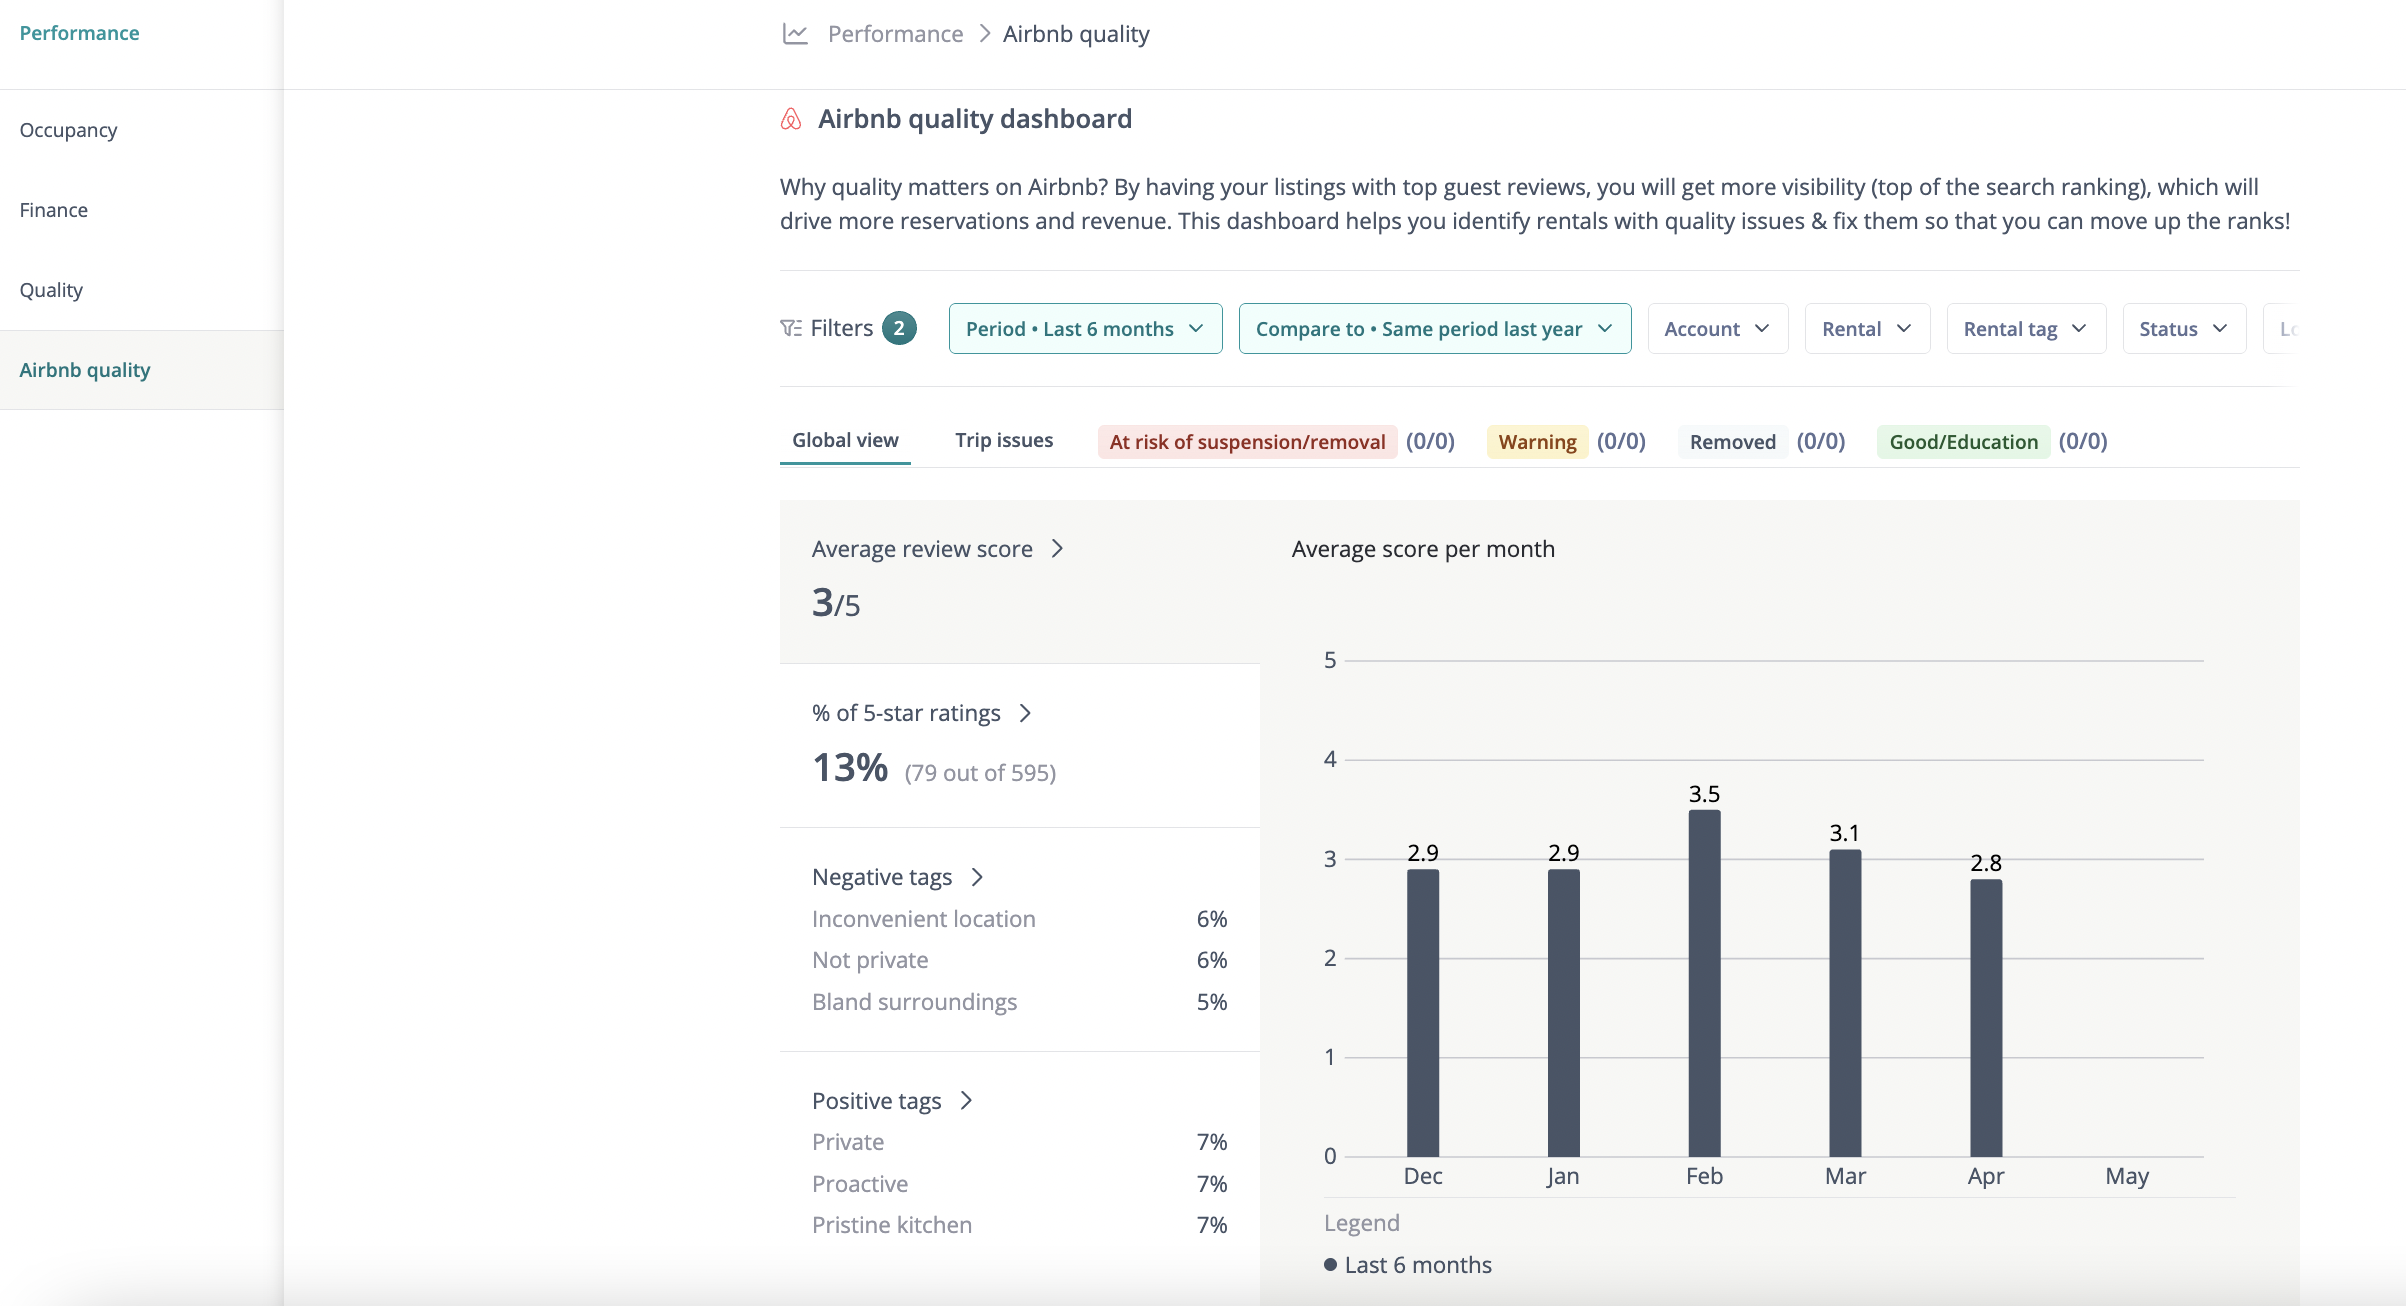Click the Inconvenient location tag row

pyautogui.click(x=1020, y=919)
